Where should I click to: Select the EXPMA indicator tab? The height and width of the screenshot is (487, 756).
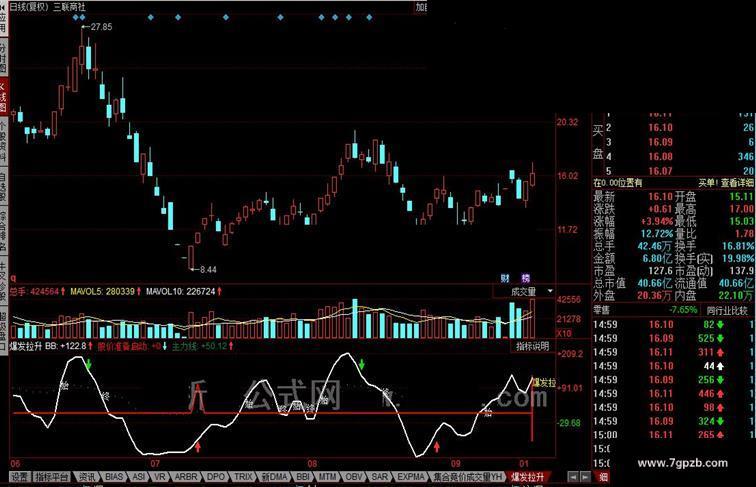(x=410, y=477)
